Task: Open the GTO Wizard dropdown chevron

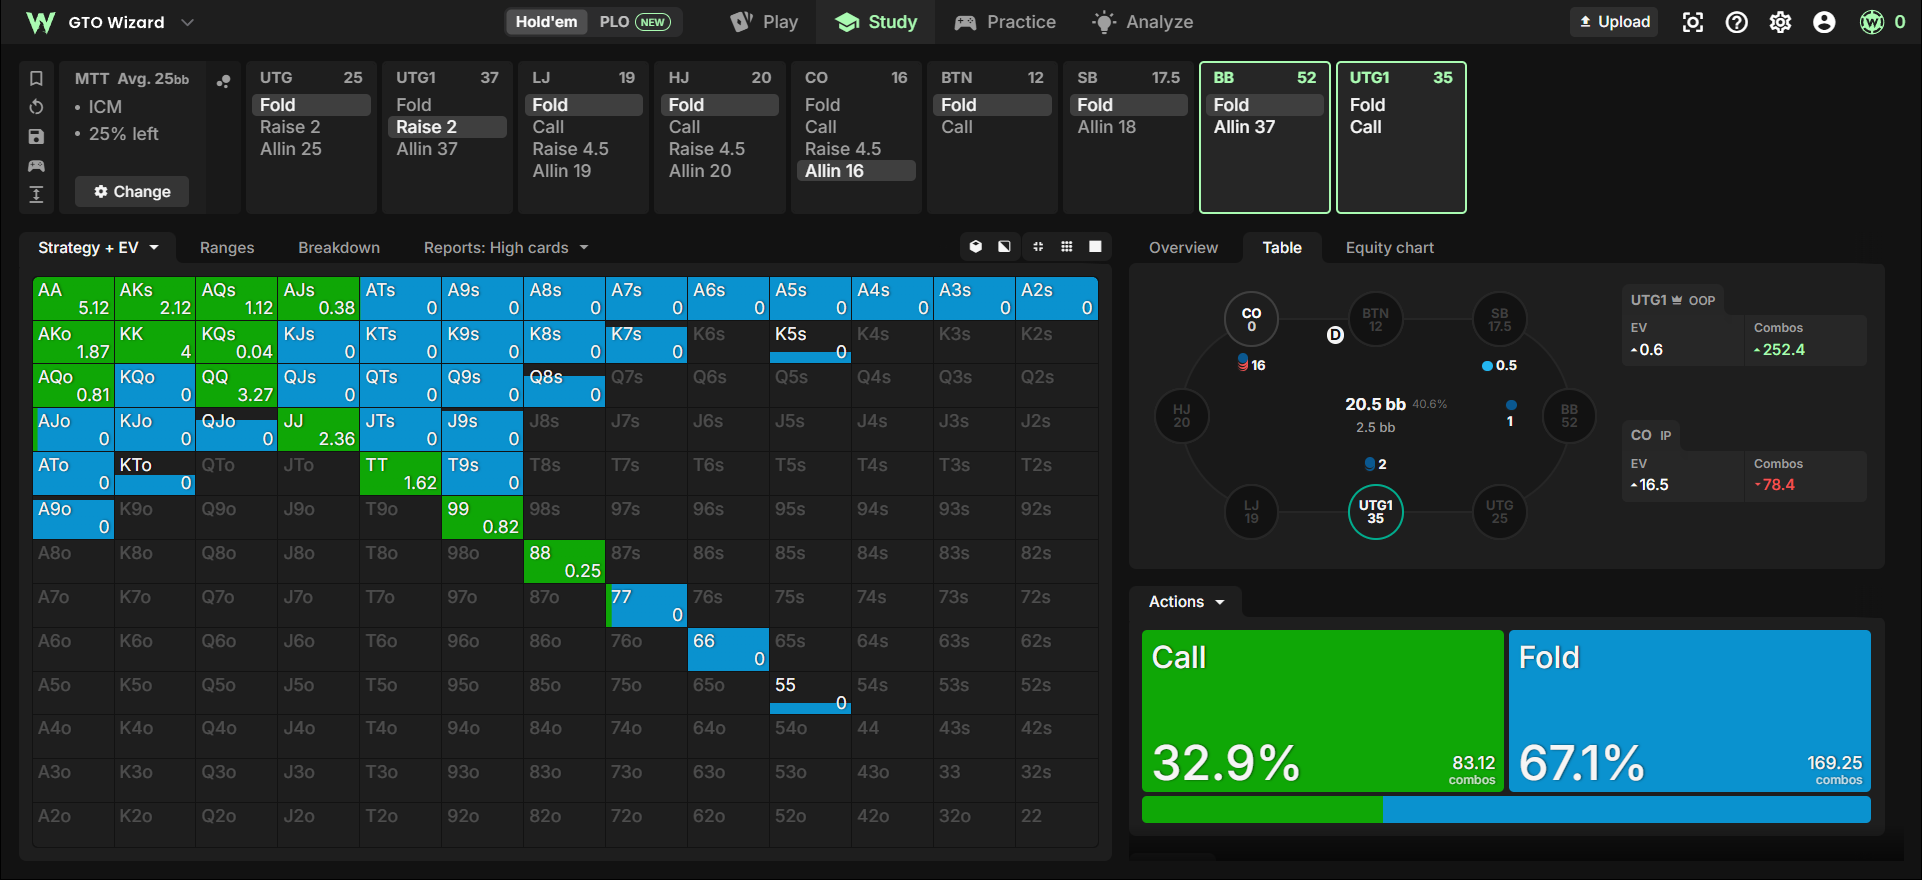Action: (x=187, y=22)
